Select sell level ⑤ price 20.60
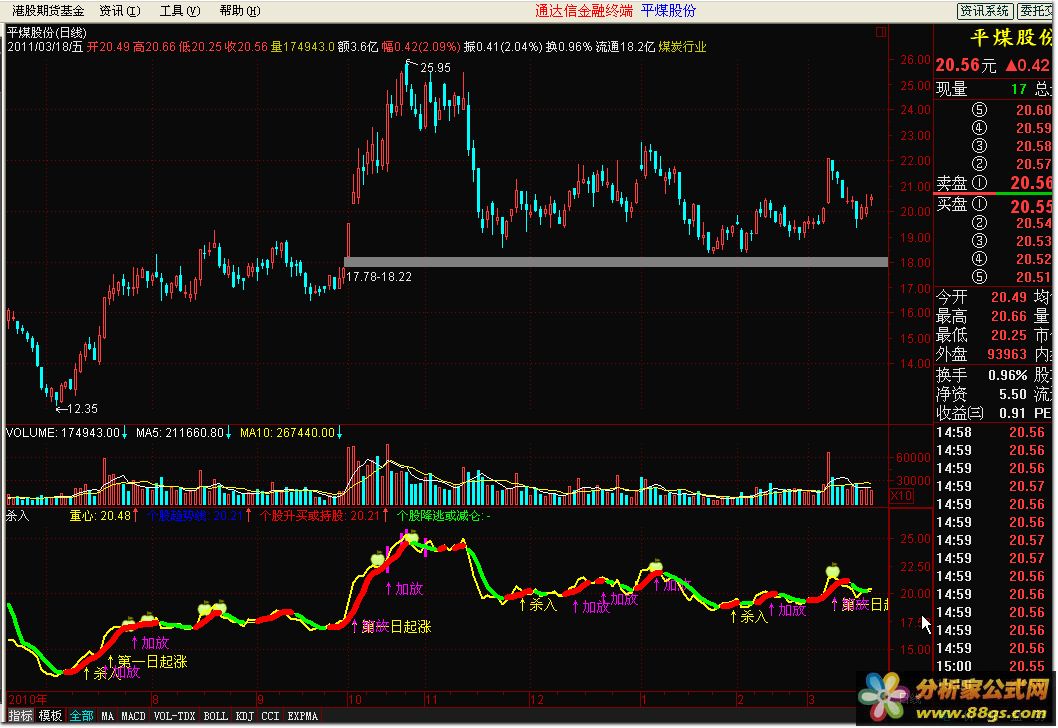 (1033, 110)
